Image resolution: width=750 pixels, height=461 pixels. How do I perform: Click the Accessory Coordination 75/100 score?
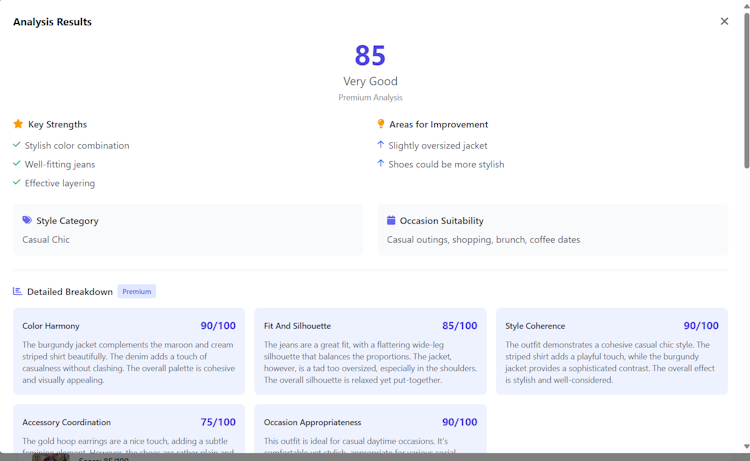(x=218, y=422)
